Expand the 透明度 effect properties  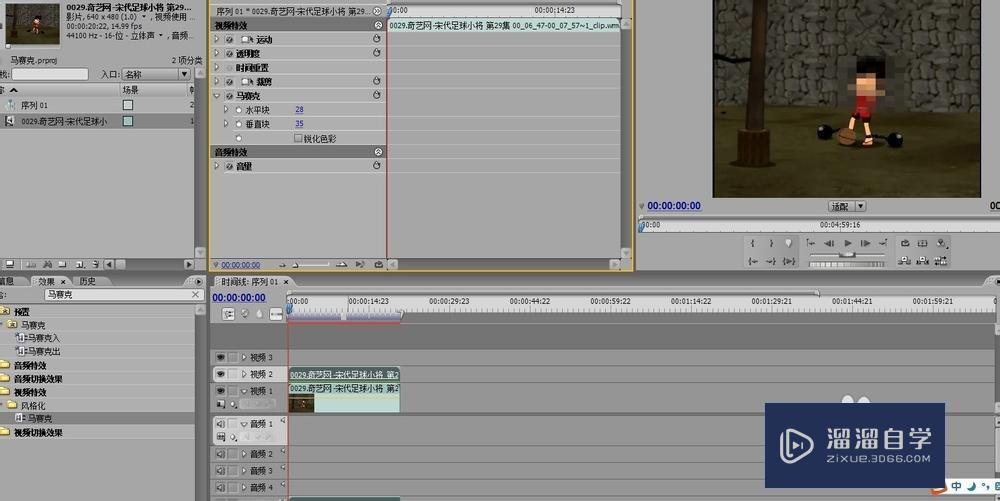point(217,54)
